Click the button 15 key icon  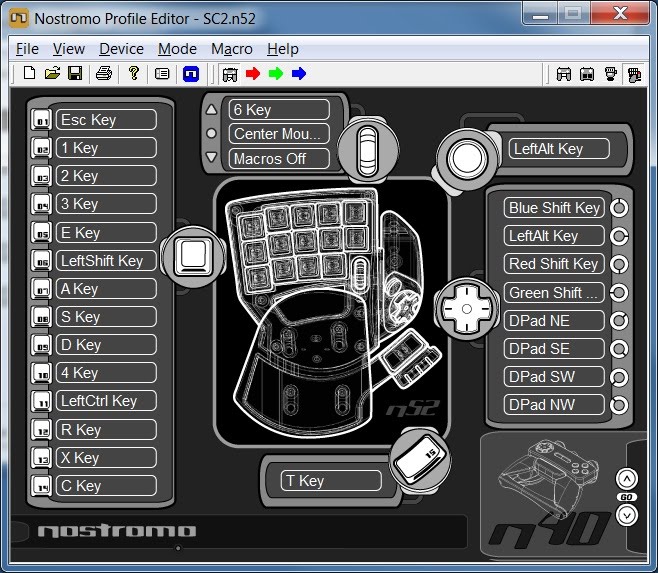[420, 458]
